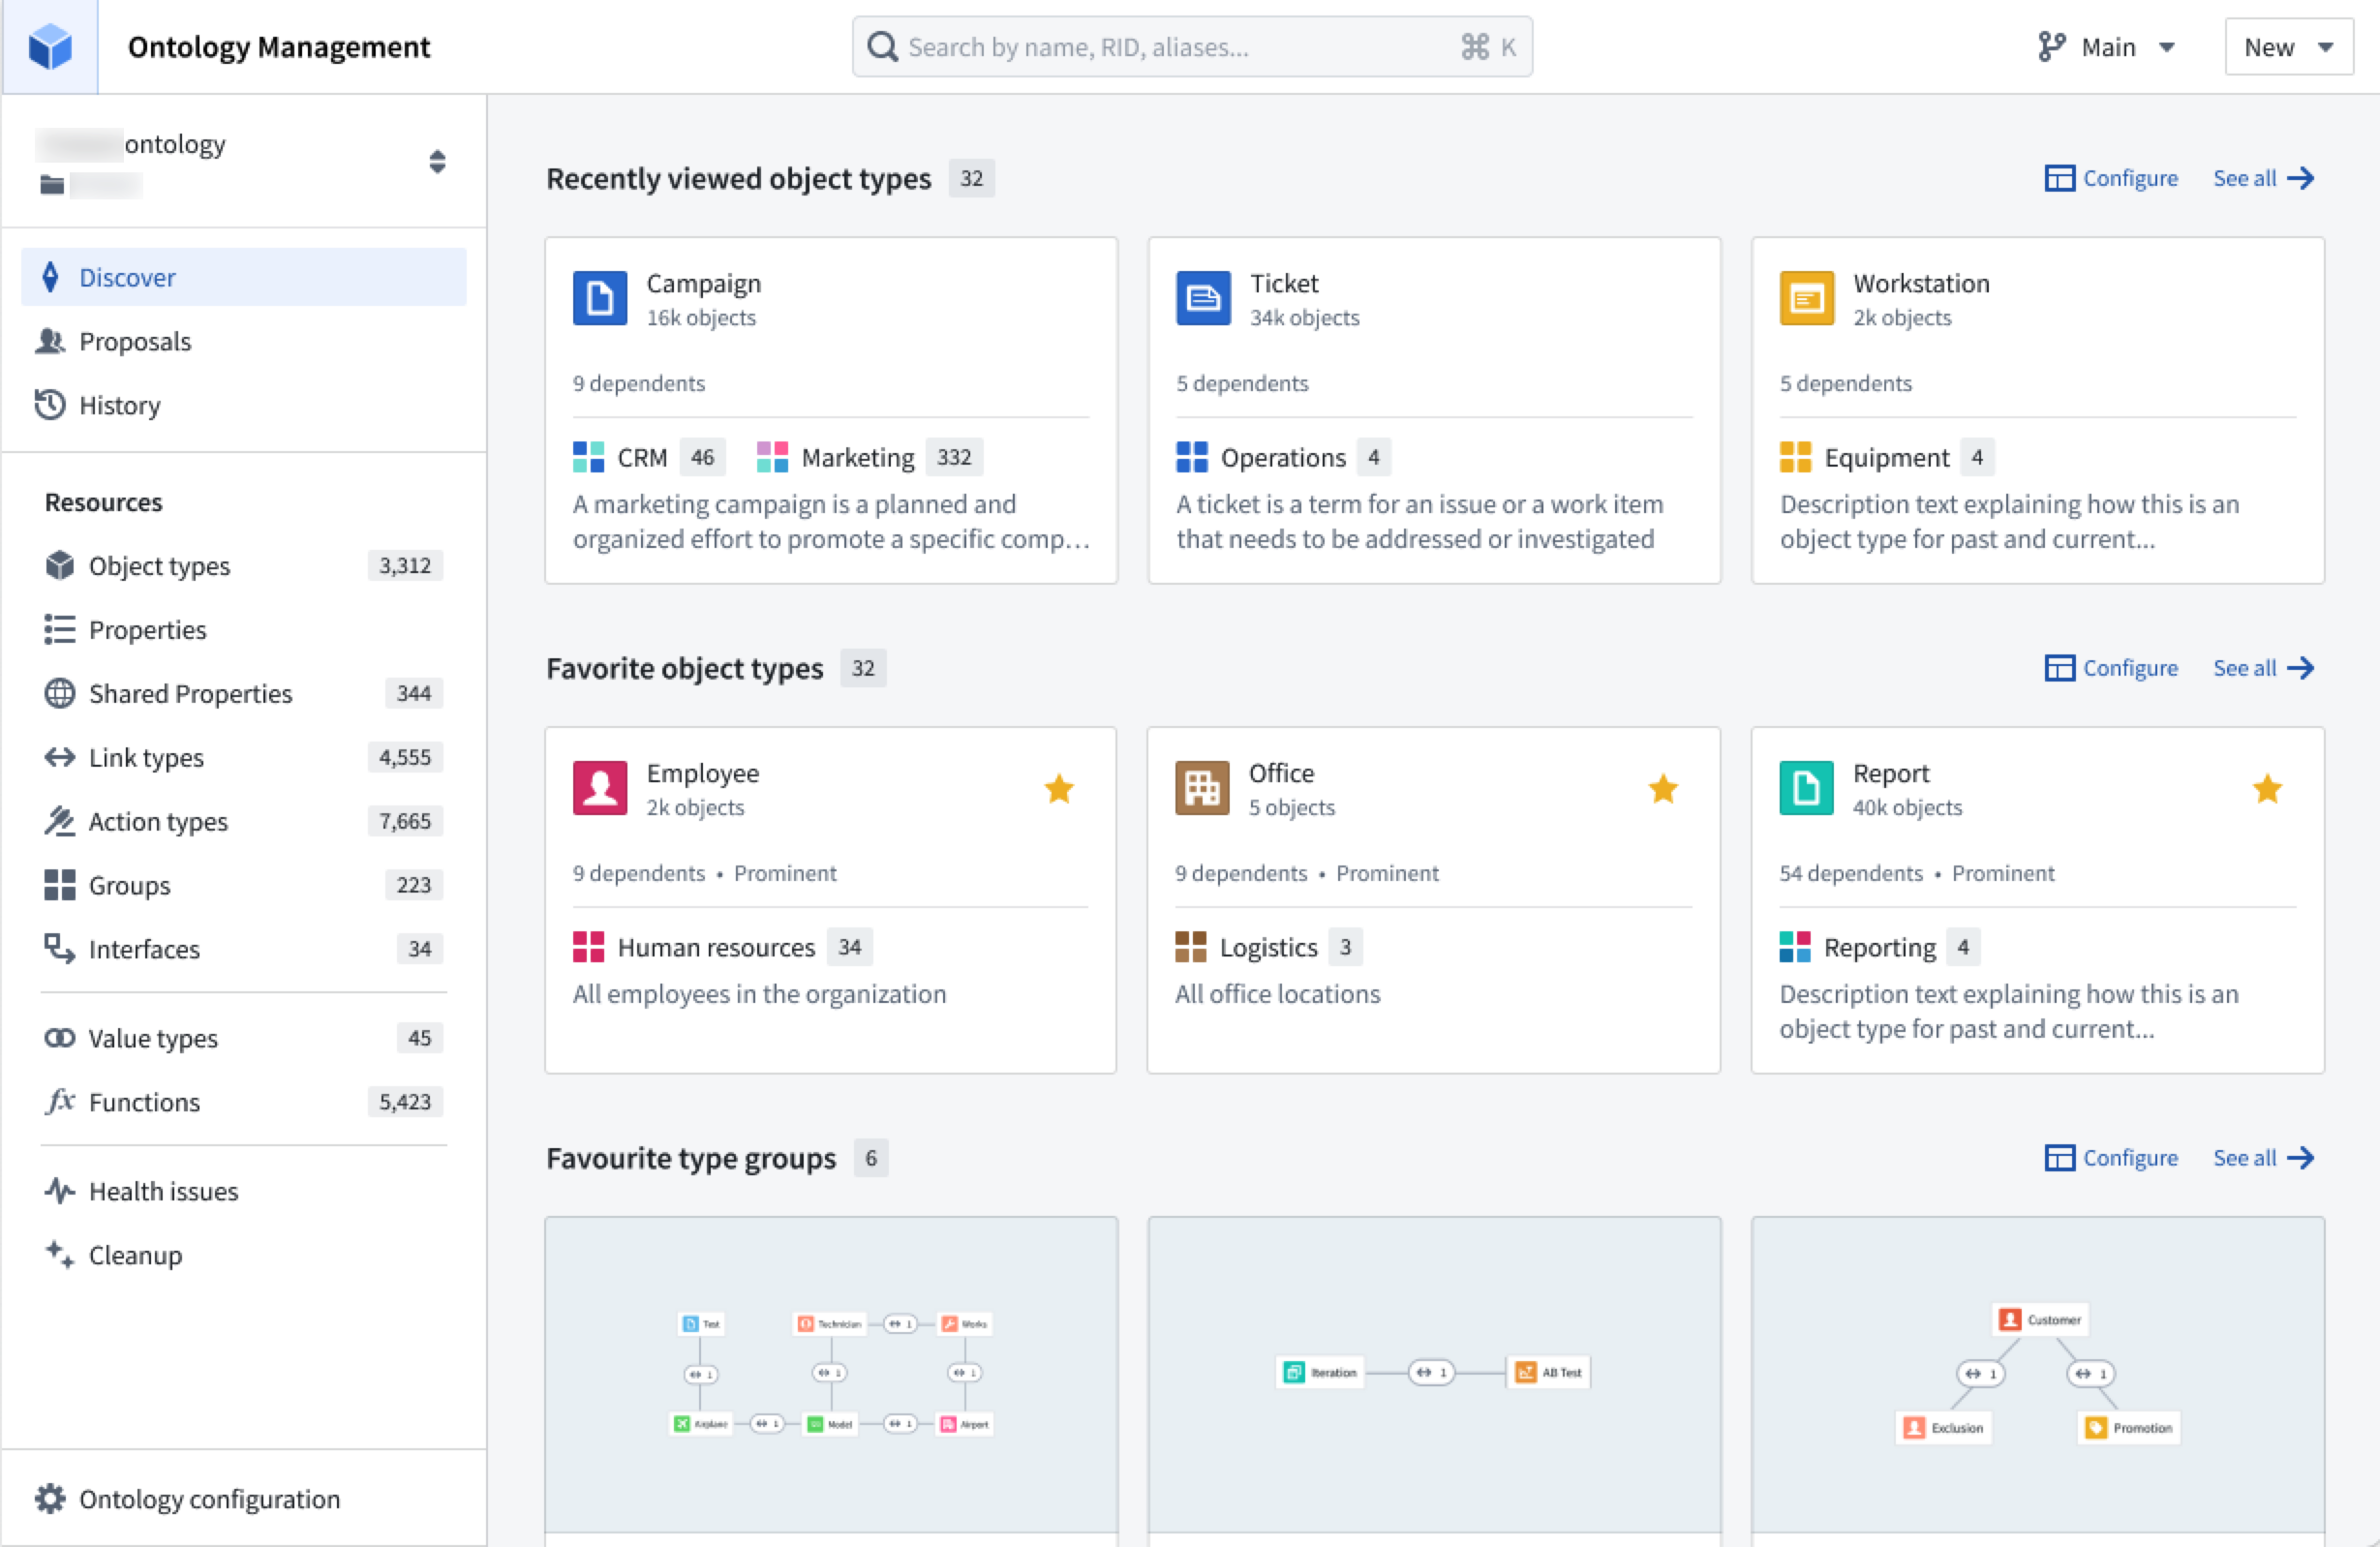2380x1547 pixels.
Task: Click the ontology search input field
Action: 1192,47
